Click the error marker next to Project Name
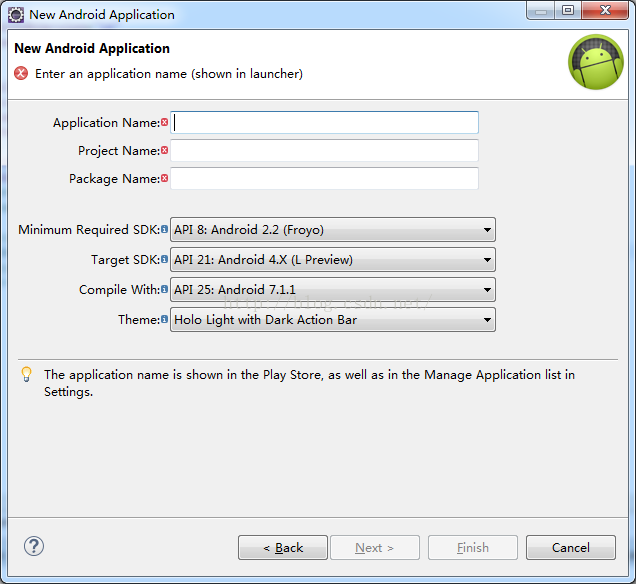The height and width of the screenshot is (584, 636). [x=164, y=150]
